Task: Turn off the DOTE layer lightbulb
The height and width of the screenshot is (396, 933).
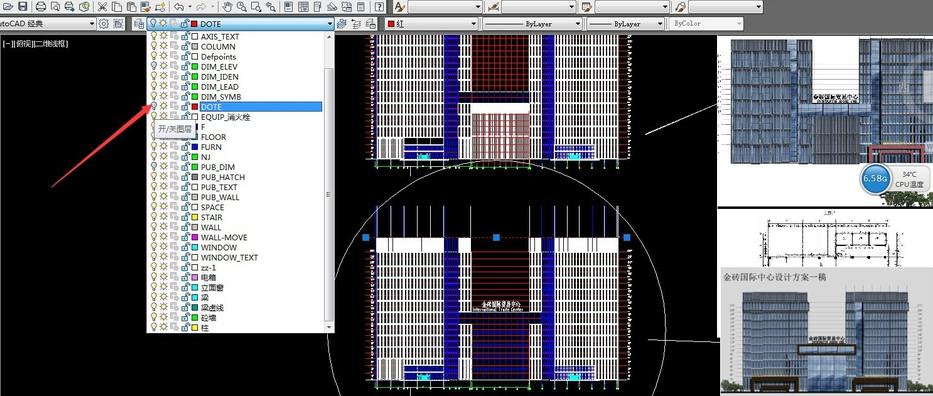Action: [154, 106]
